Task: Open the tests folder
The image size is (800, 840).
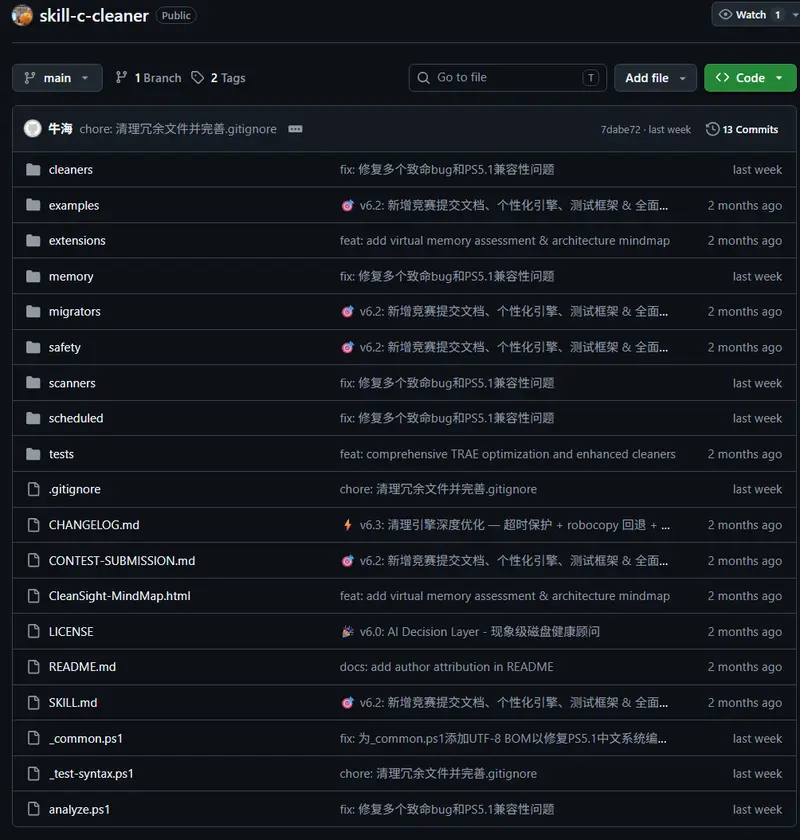Action: (61, 454)
